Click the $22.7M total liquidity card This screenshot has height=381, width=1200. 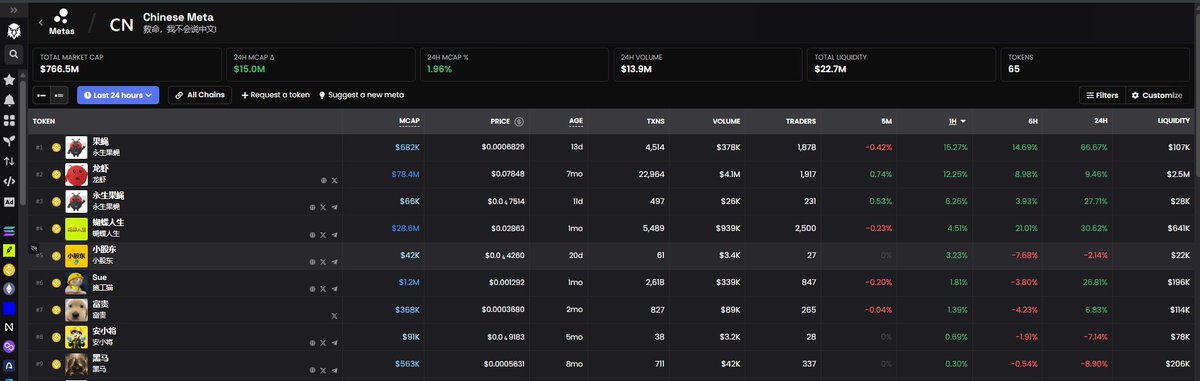click(x=900, y=64)
